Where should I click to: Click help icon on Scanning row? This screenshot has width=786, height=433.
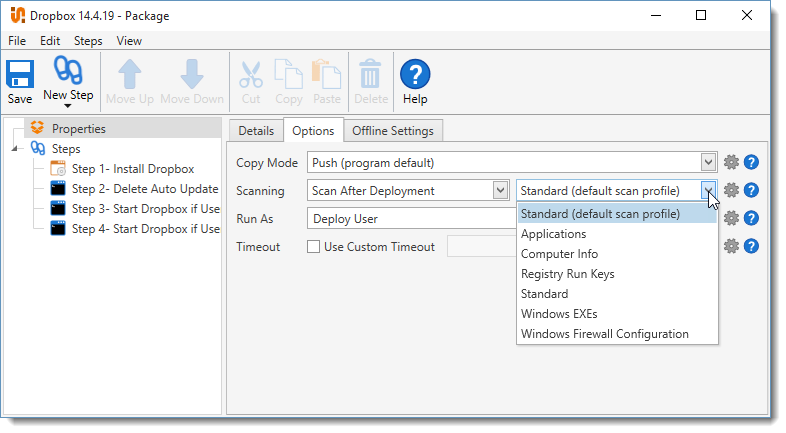[x=752, y=190]
